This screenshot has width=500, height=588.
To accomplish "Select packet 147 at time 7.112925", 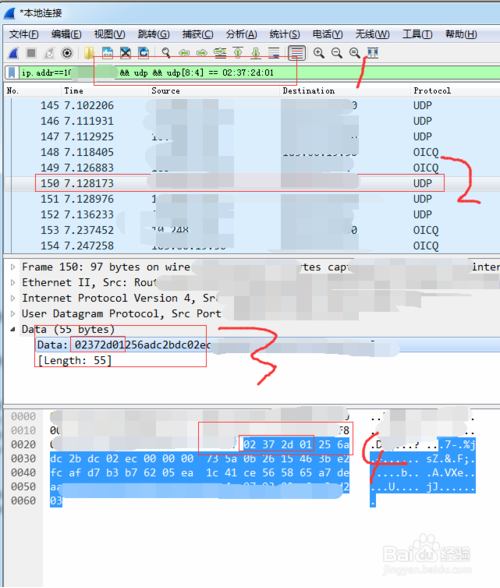I will point(251,136).
